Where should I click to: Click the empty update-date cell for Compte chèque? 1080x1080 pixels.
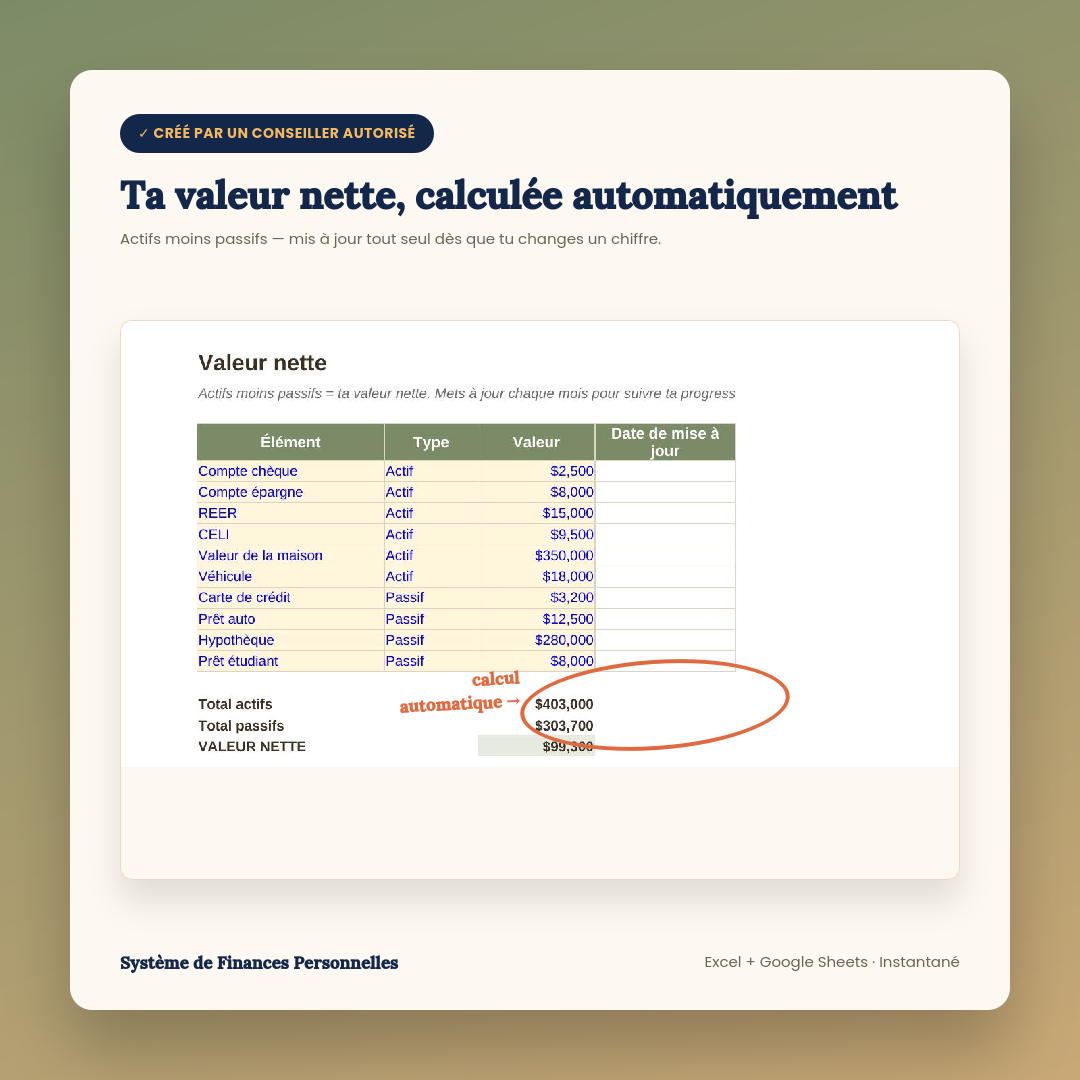click(x=665, y=471)
